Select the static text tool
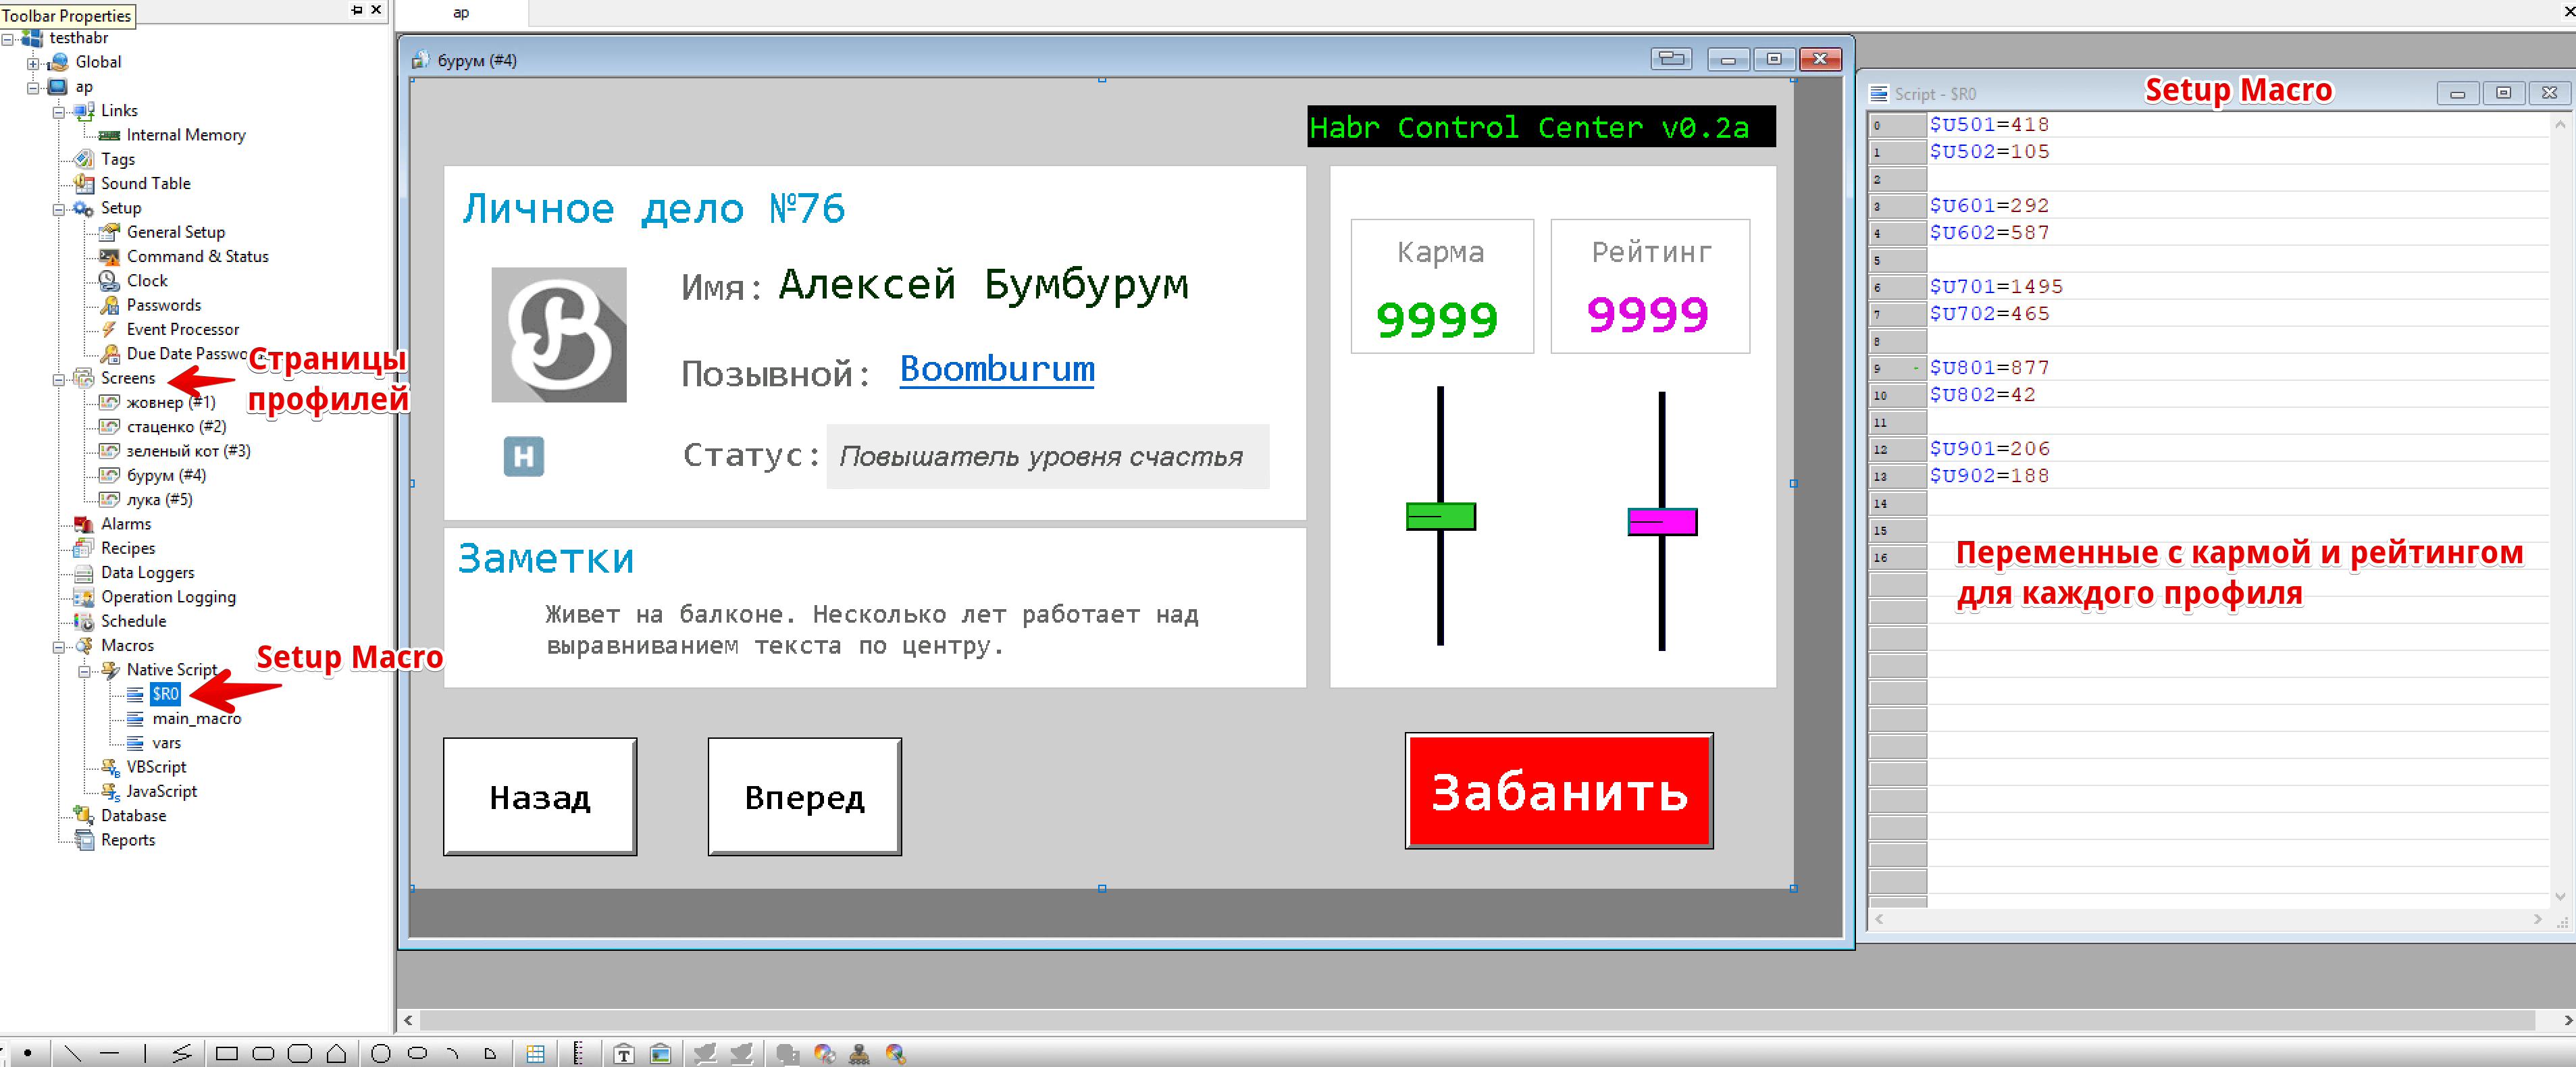 coord(624,1053)
